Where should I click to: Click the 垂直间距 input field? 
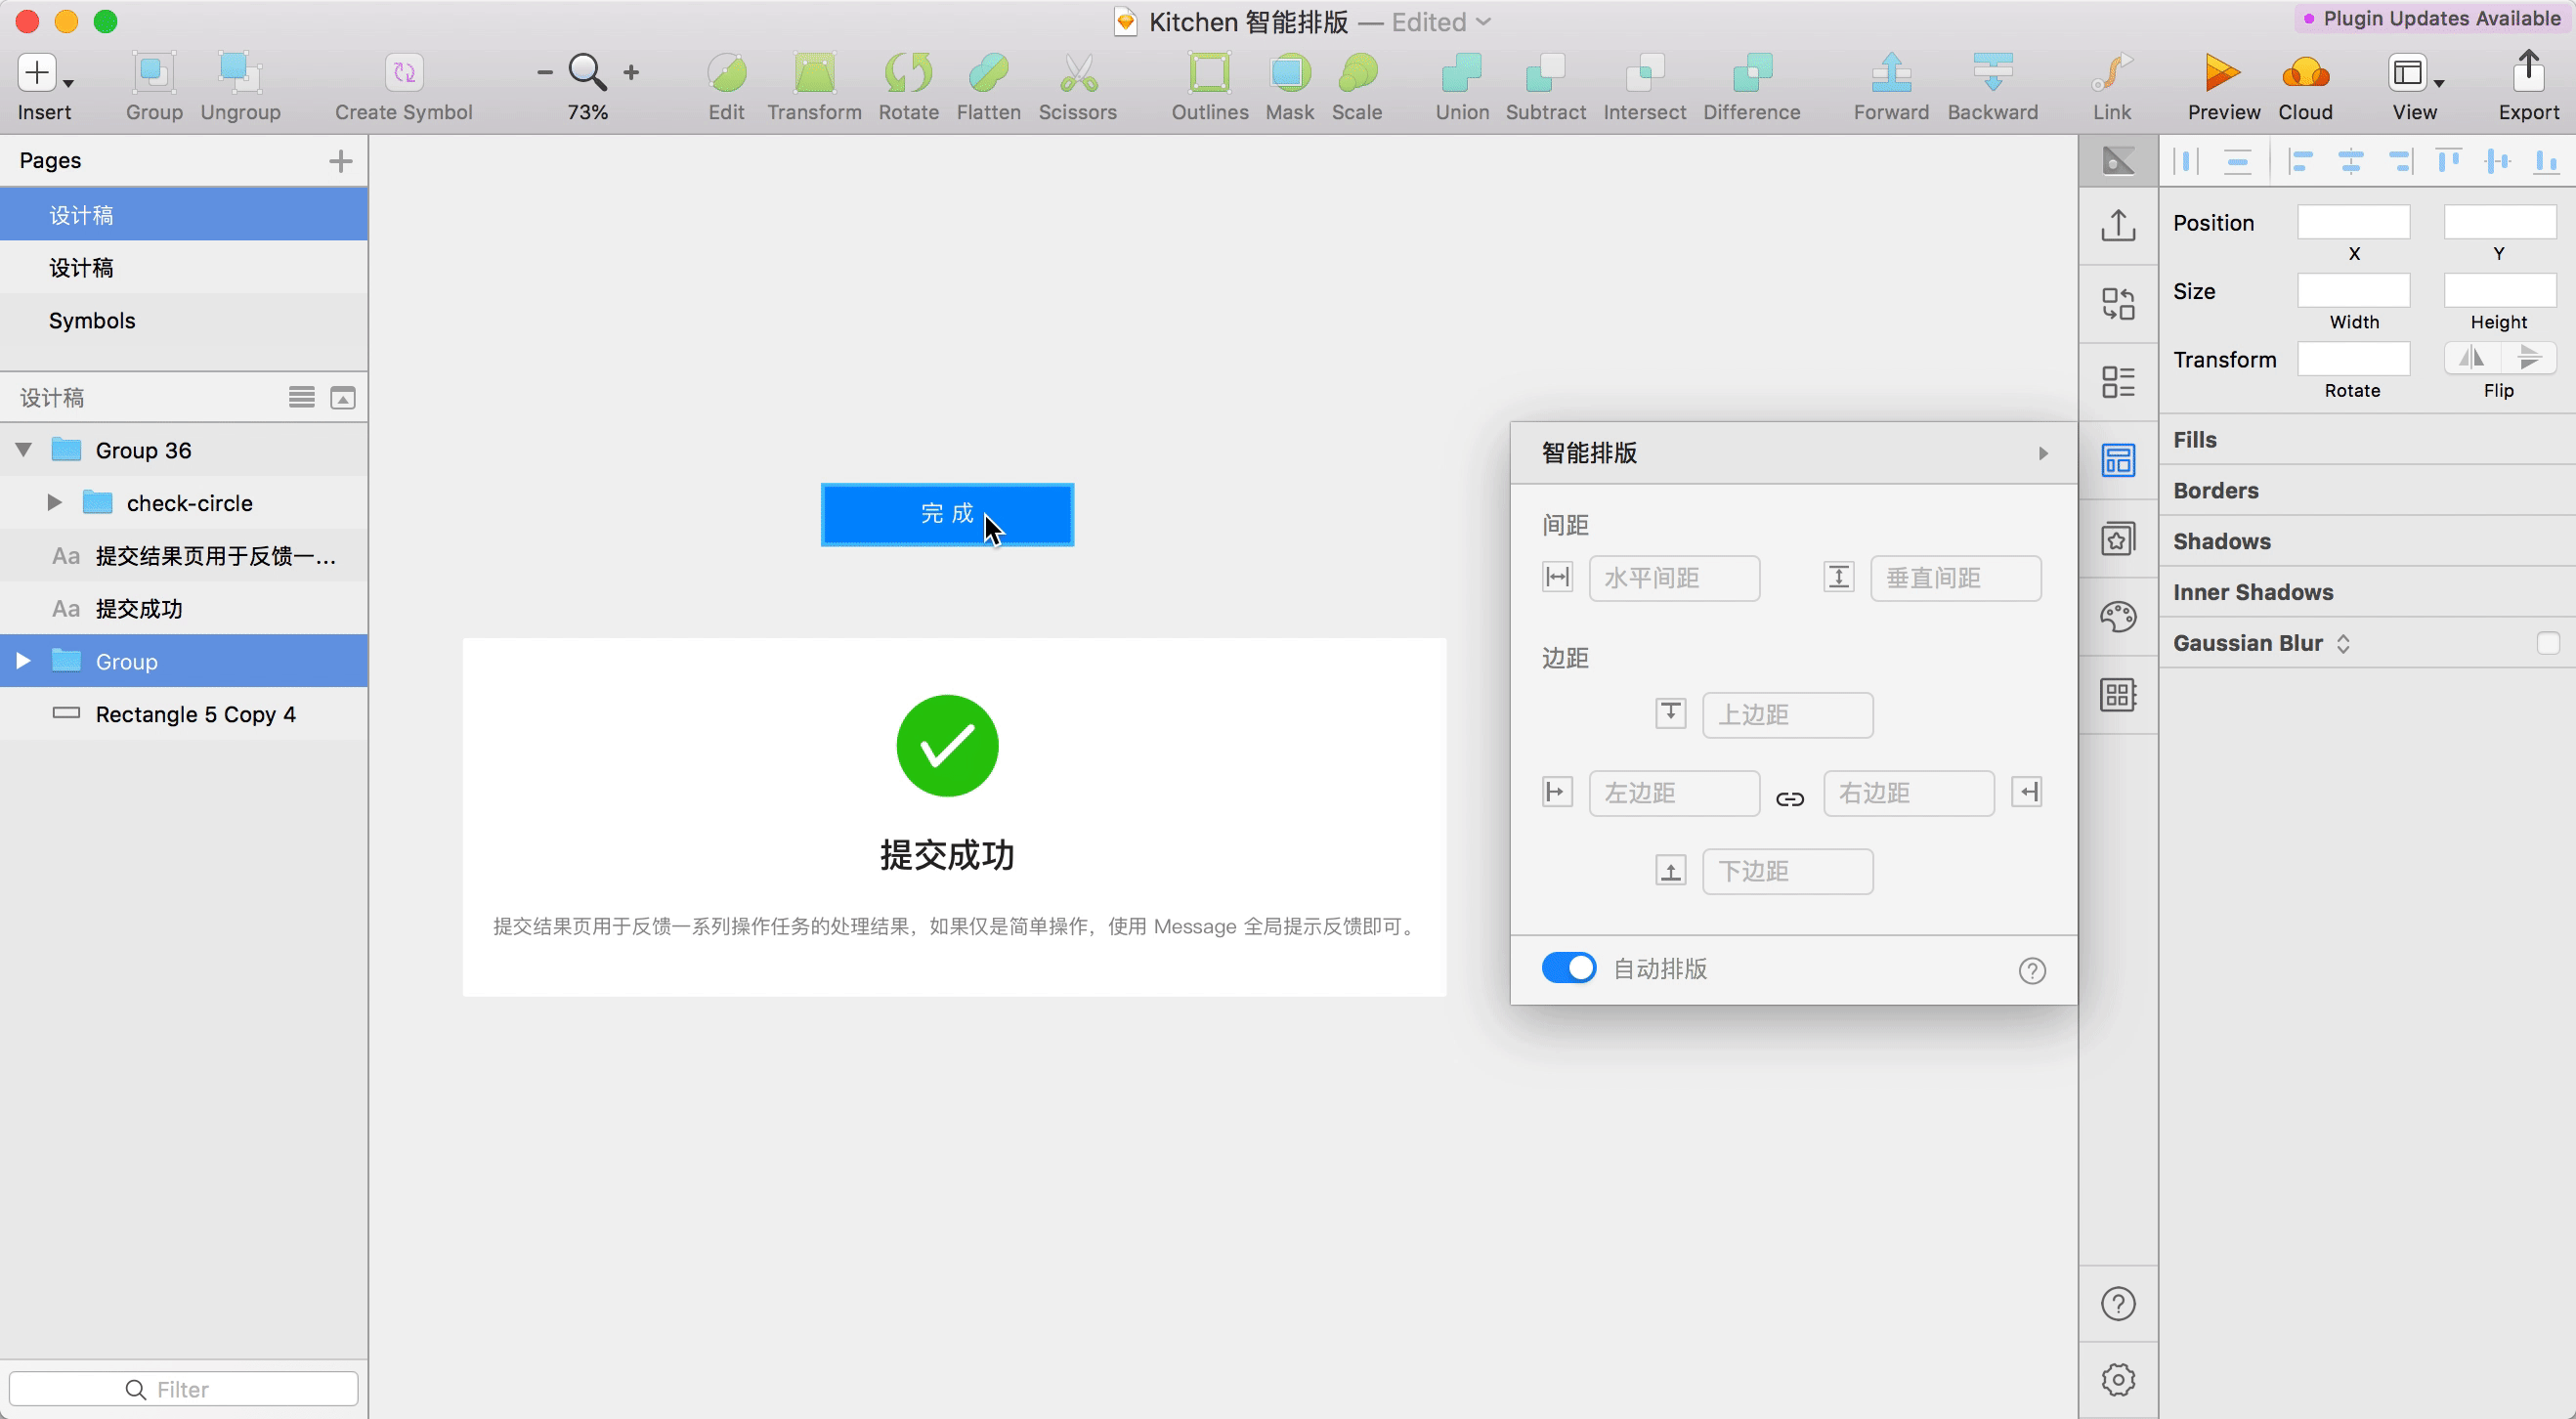pyautogui.click(x=1955, y=578)
